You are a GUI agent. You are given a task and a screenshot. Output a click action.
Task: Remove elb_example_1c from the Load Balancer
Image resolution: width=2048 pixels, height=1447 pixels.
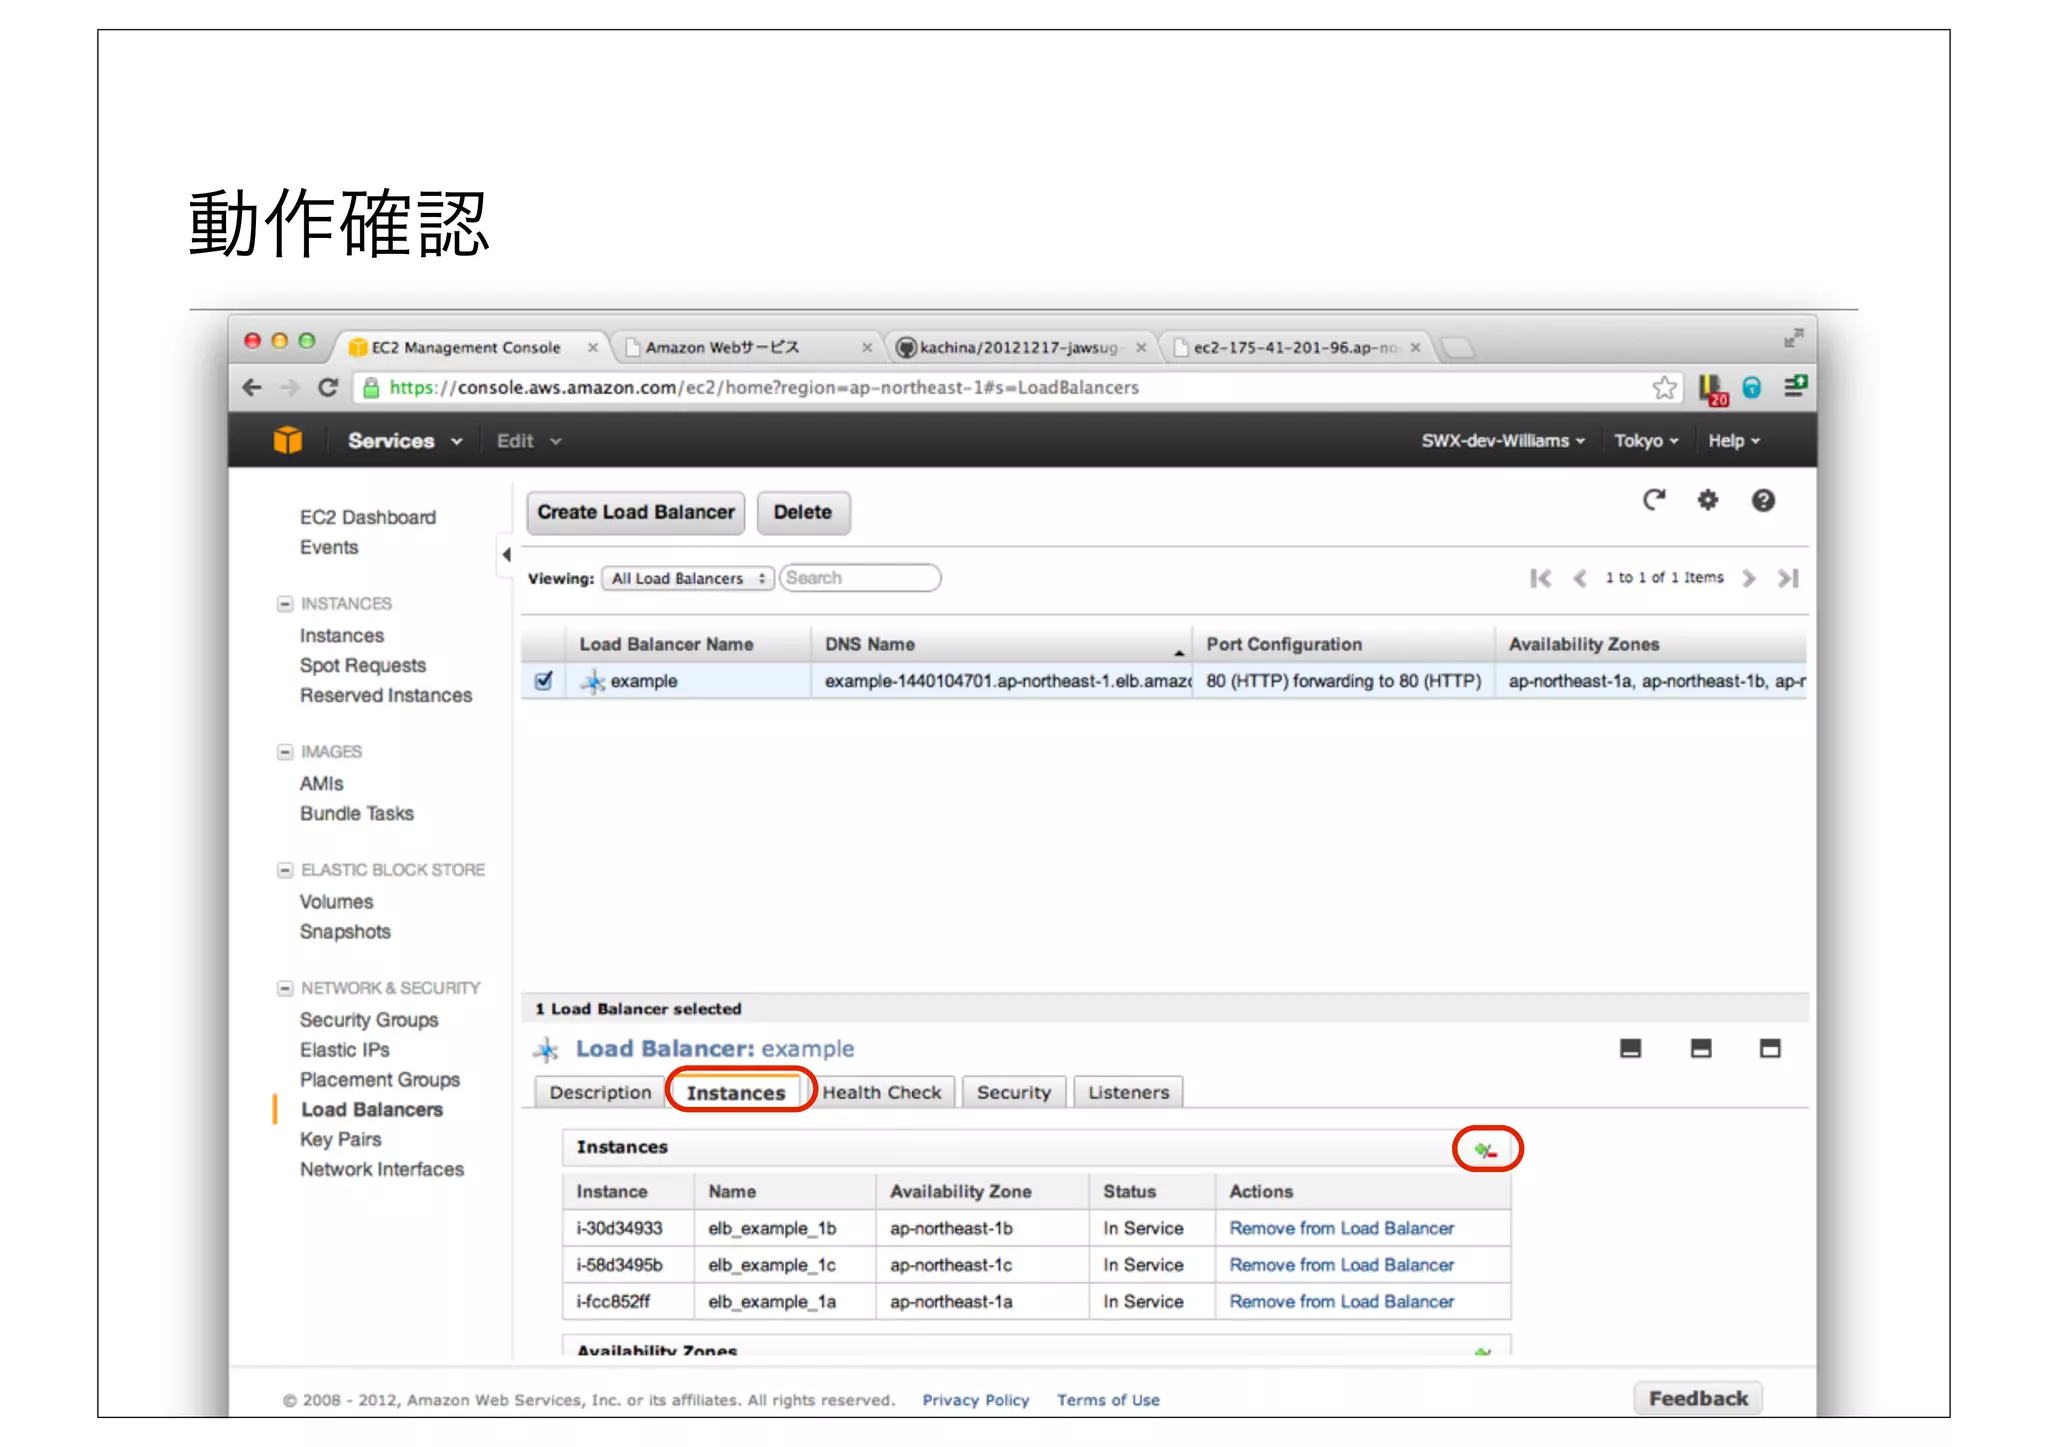pyautogui.click(x=1341, y=1265)
